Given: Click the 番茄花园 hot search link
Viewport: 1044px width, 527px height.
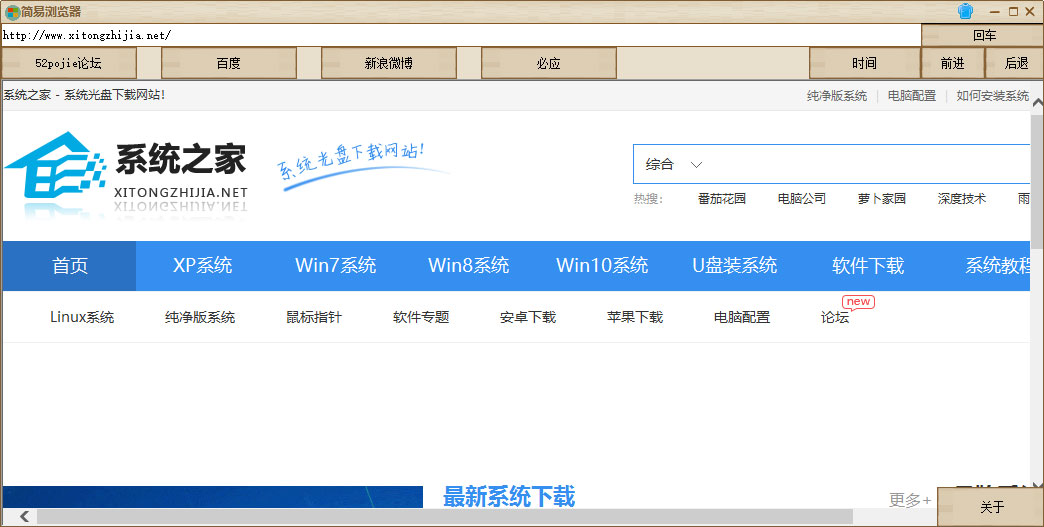Looking at the screenshot, I should [x=721, y=198].
